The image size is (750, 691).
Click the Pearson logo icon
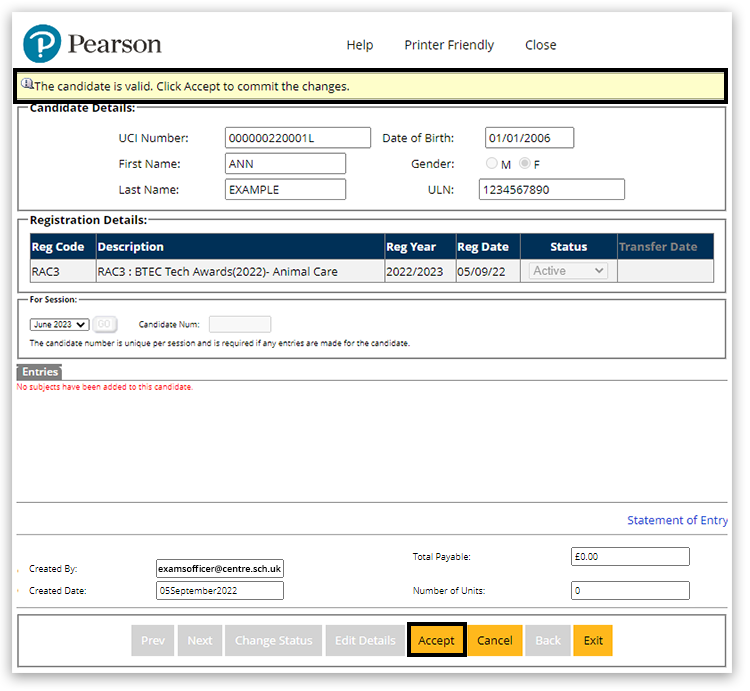pyautogui.click(x=42, y=45)
